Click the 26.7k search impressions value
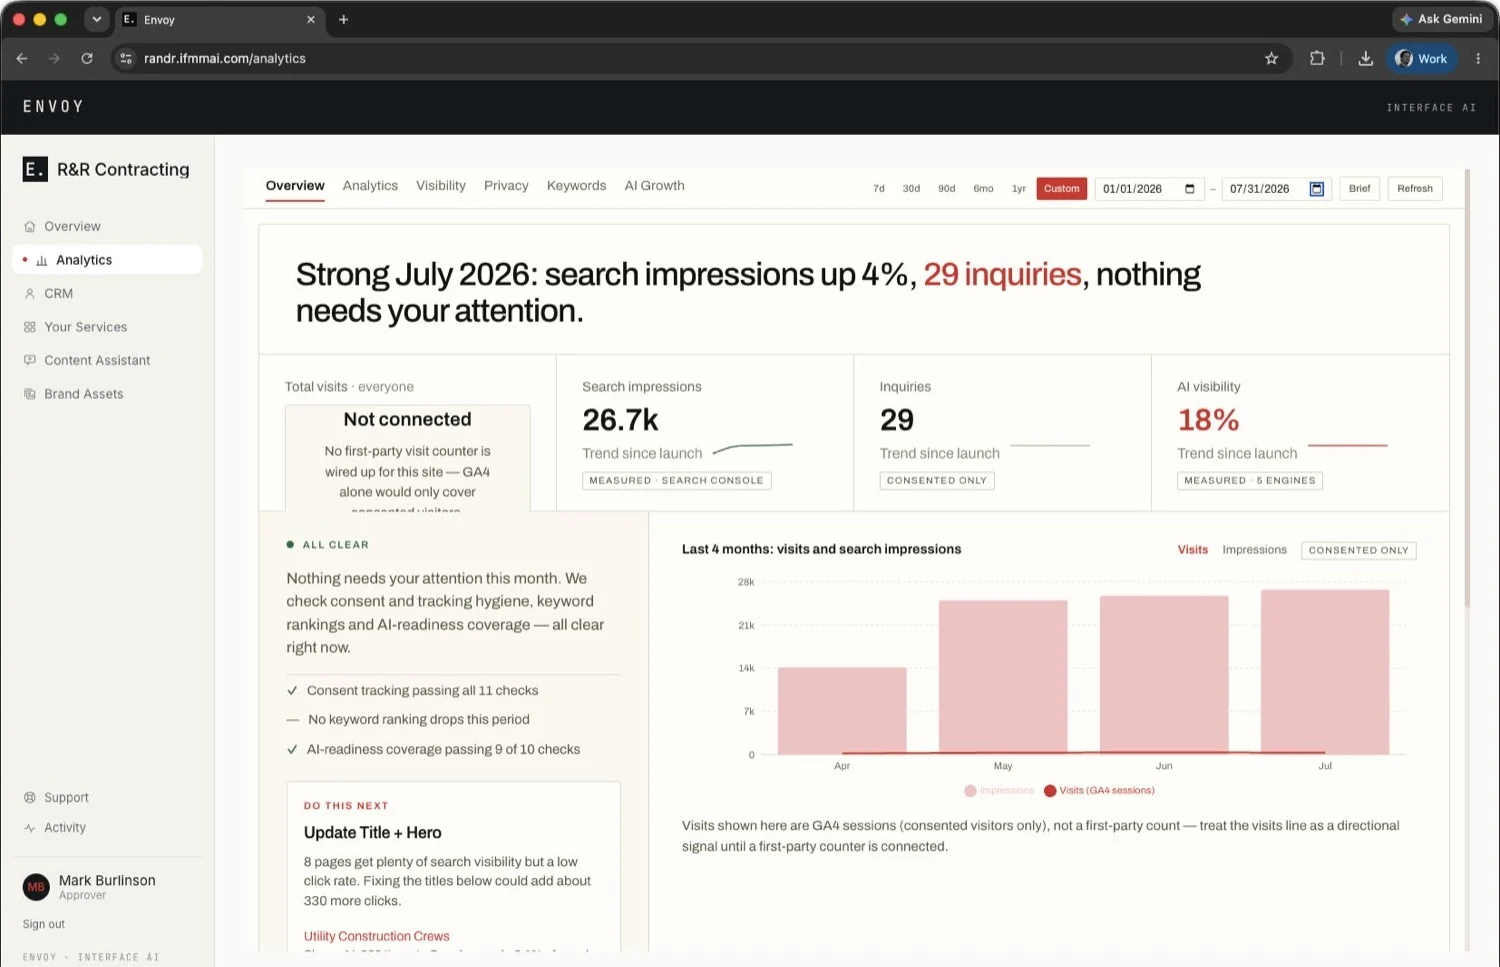This screenshot has height=967, width=1500. pyautogui.click(x=620, y=420)
